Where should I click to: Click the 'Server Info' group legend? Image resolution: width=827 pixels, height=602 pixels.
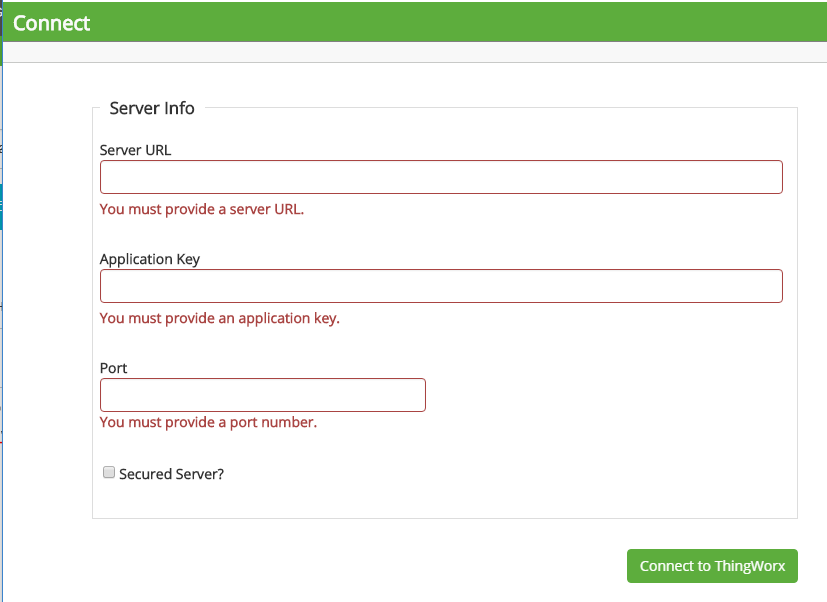(152, 108)
